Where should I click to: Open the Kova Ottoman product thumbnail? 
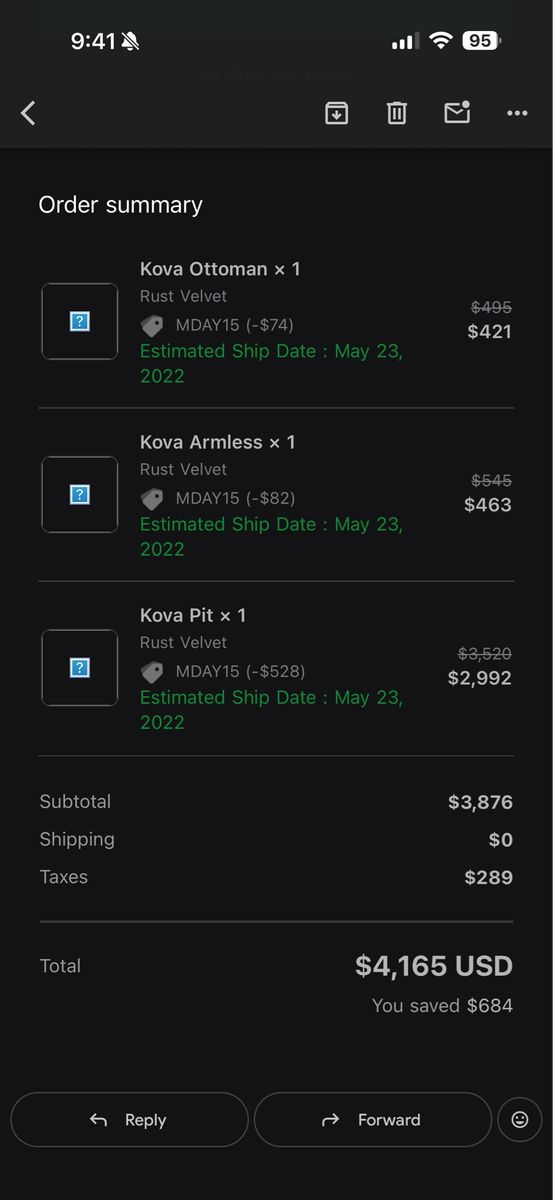80,322
